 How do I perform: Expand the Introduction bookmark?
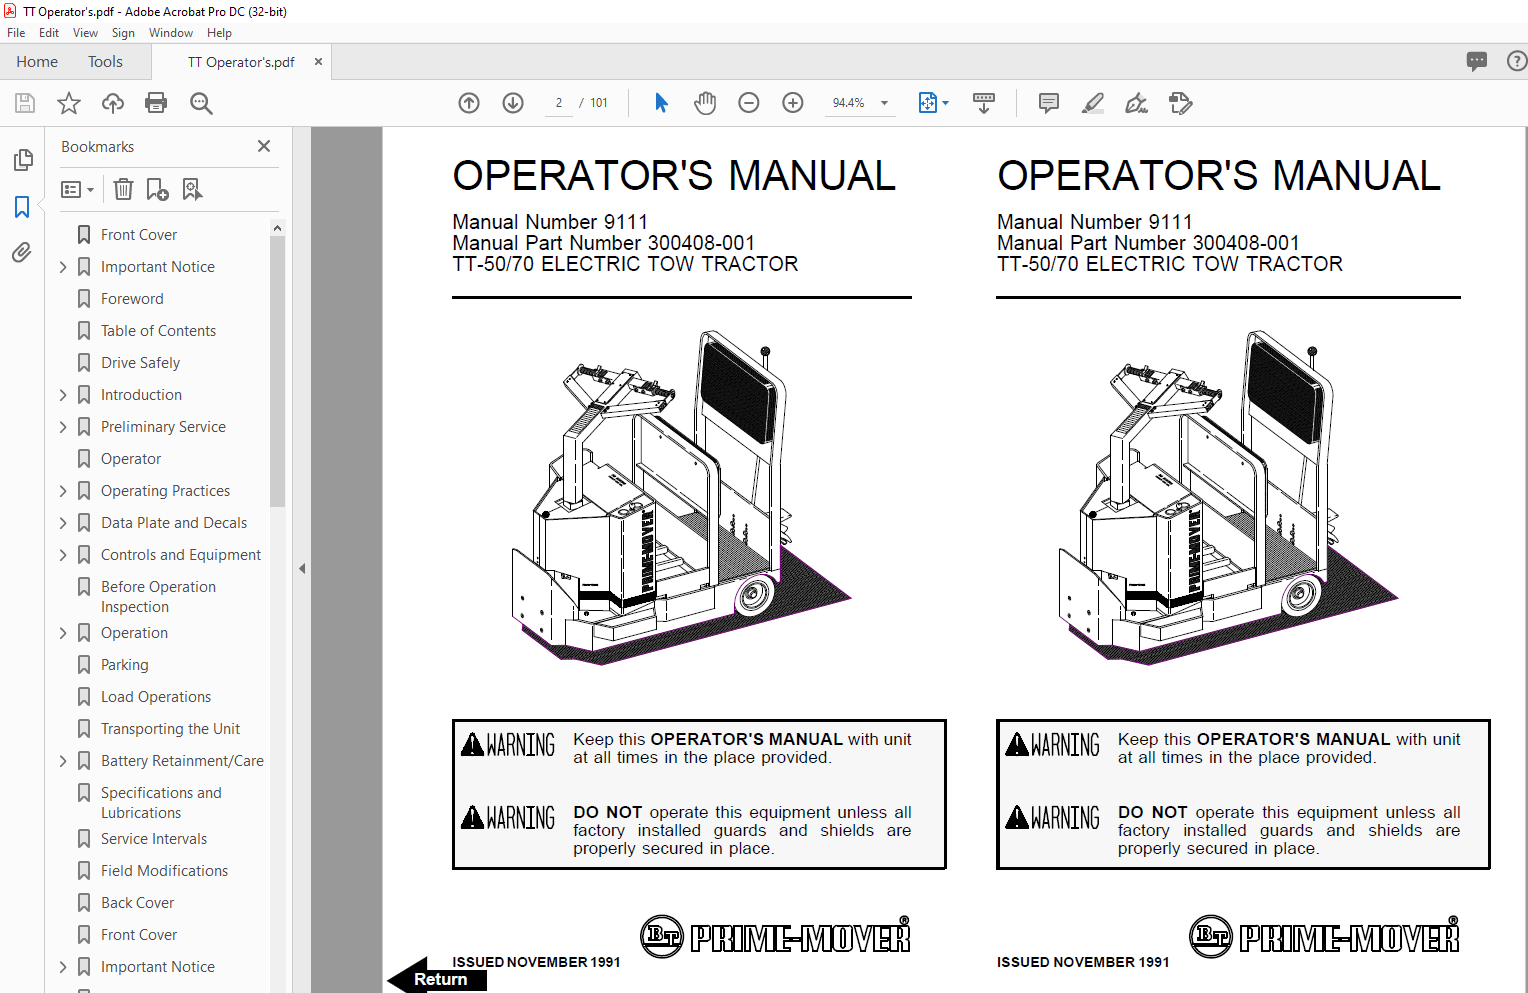click(x=63, y=395)
